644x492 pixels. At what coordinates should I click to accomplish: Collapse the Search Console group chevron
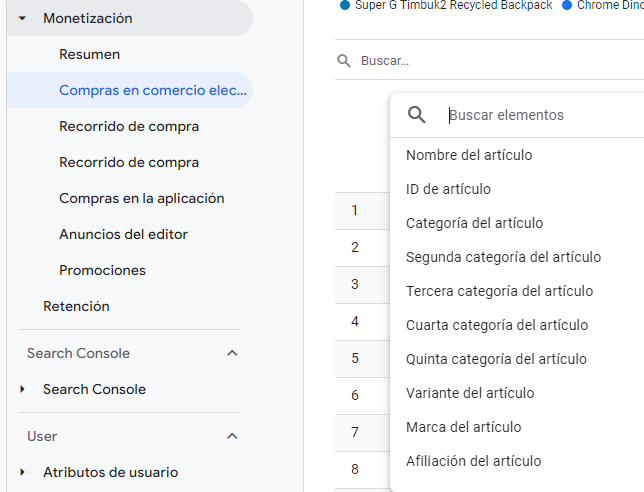point(232,353)
